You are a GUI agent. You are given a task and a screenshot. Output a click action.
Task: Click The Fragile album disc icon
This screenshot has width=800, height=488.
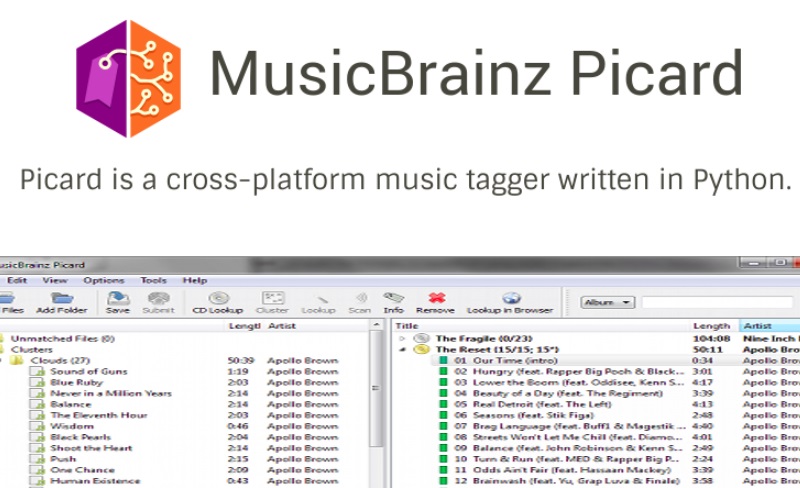coord(421,338)
